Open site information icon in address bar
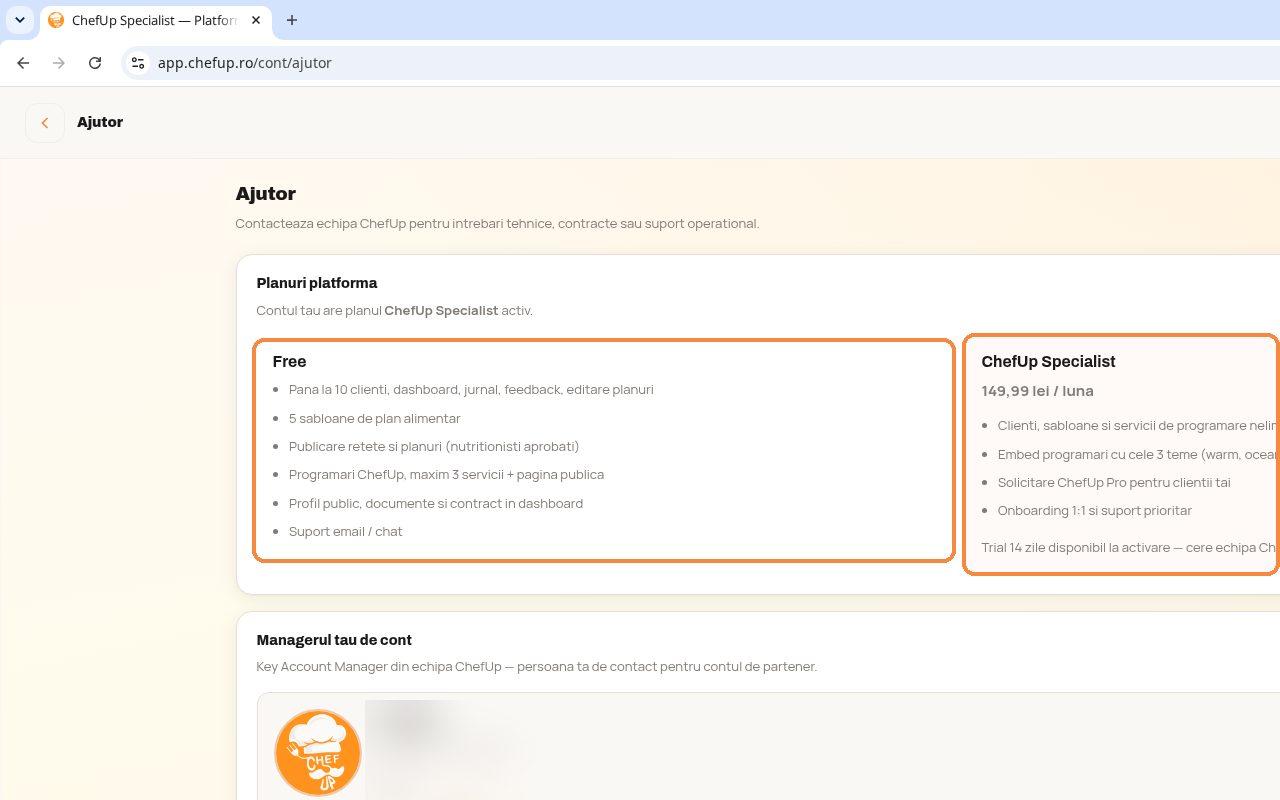The width and height of the screenshot is (1280, 800). [x=138, y=63]
